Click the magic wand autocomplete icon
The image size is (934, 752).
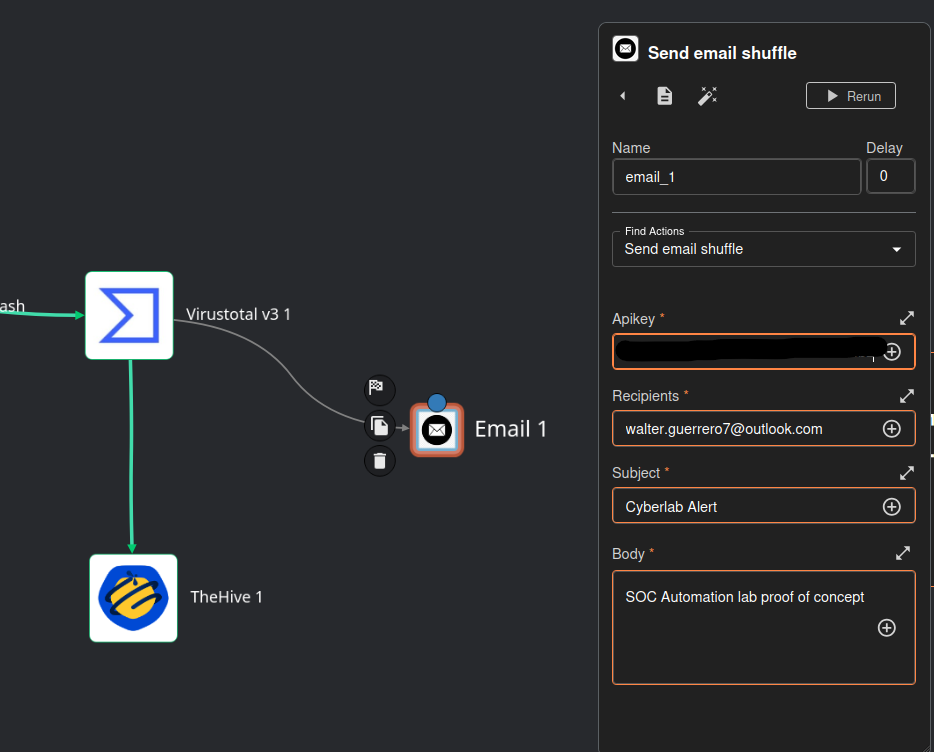click(x=707, y=96)
